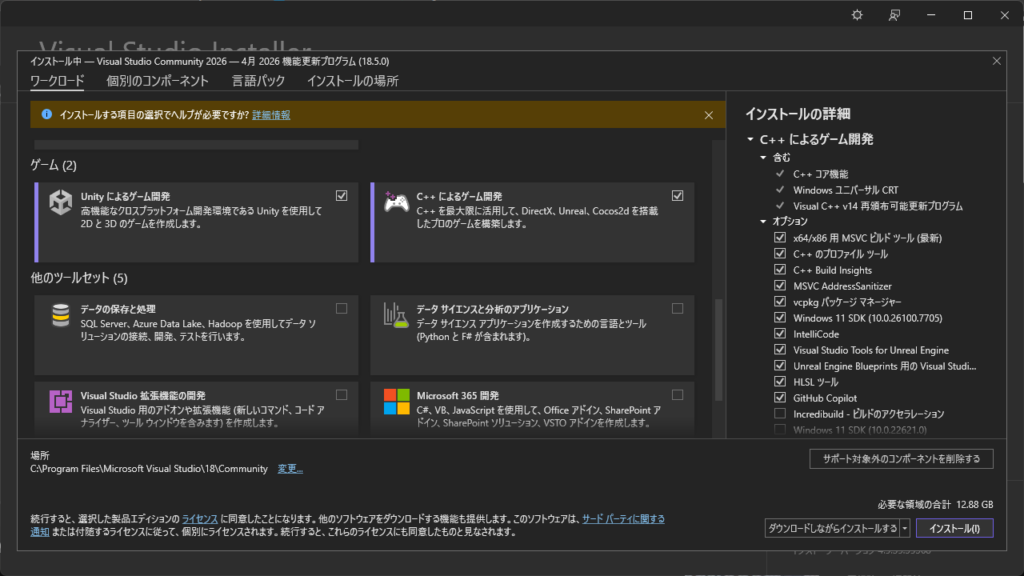Dismiss the help info banner with X
The width and height of the screenshot is (1024, 576).
point(709,115)
